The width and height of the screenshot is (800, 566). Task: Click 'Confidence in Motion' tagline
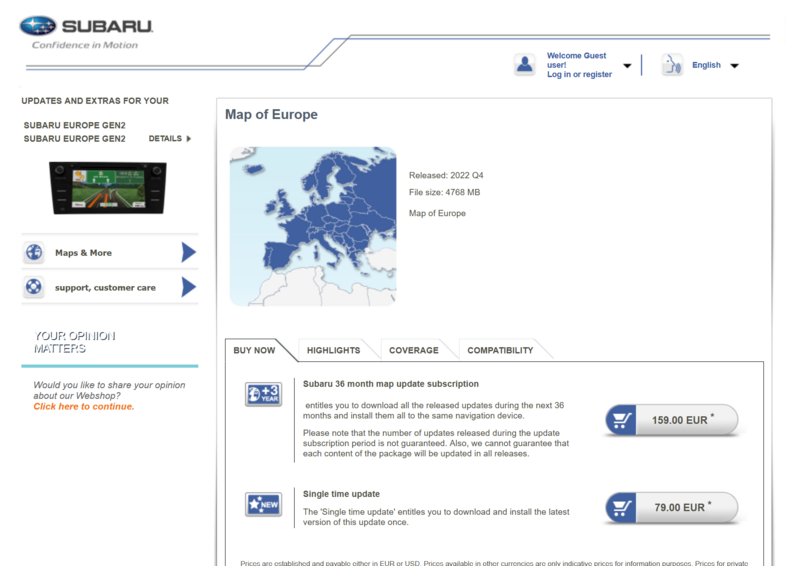pyautogui.click(x=85, y=45)
